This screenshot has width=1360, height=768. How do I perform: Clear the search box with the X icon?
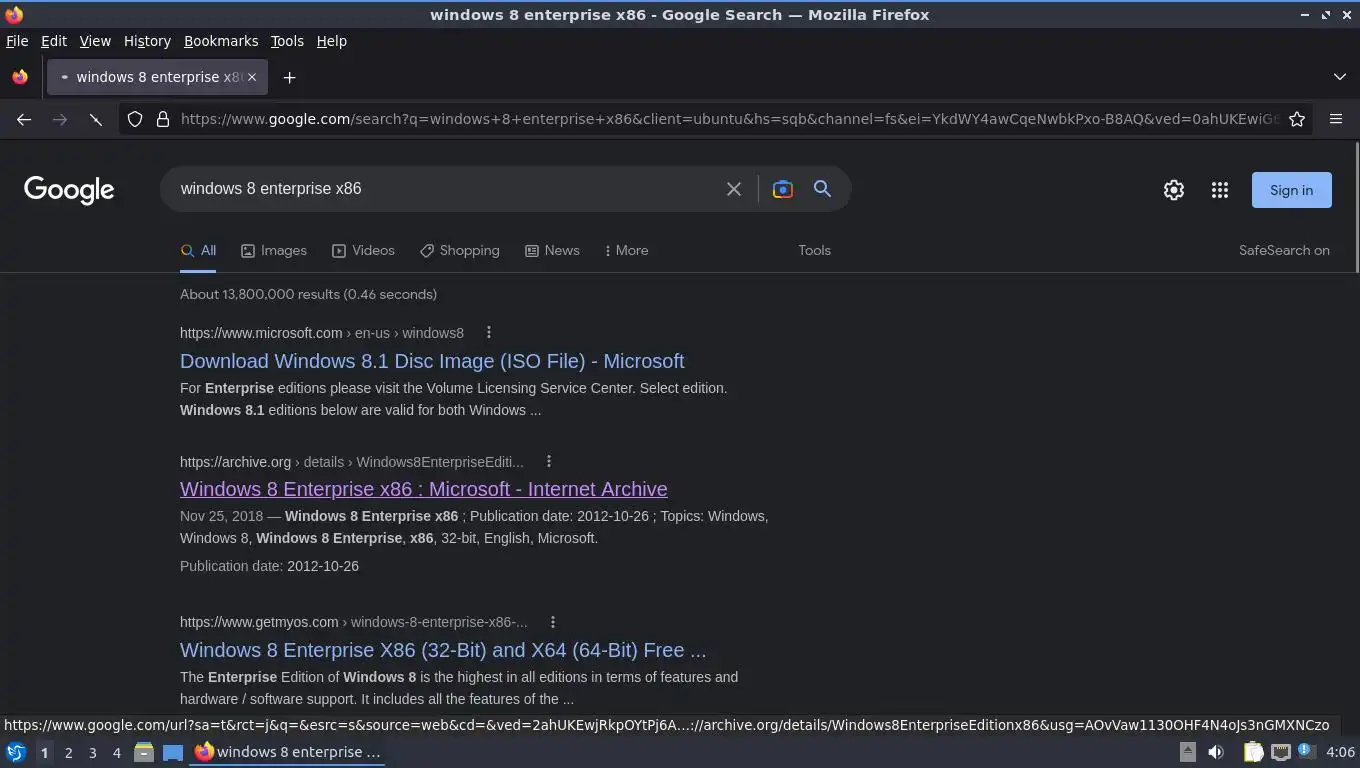click(x=734, y=189)
